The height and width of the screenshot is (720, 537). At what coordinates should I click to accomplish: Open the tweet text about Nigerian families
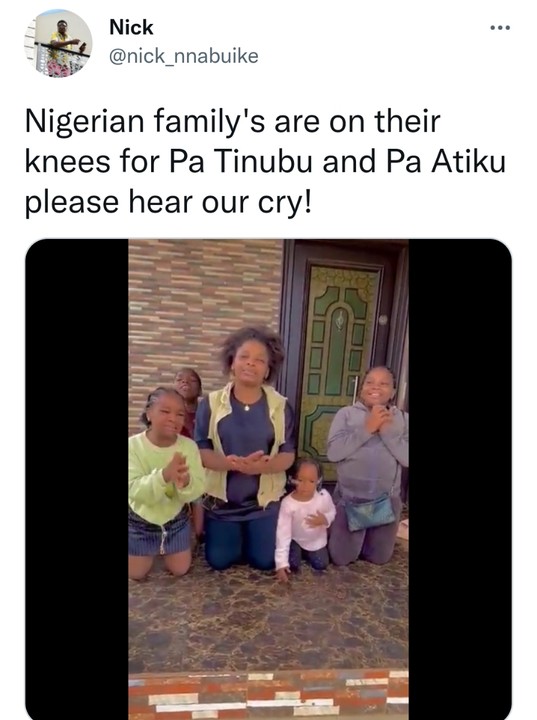(265, 162)
